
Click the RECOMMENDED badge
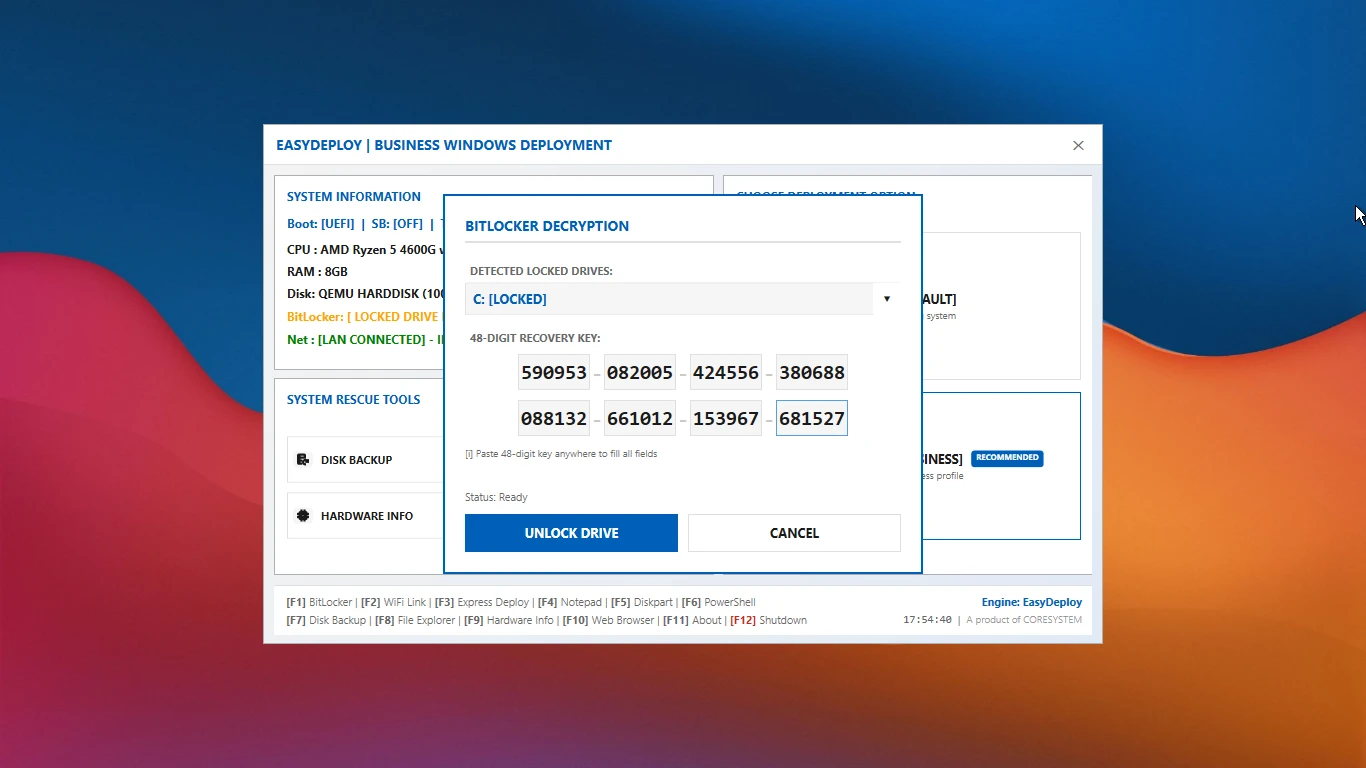point(1007,458)
